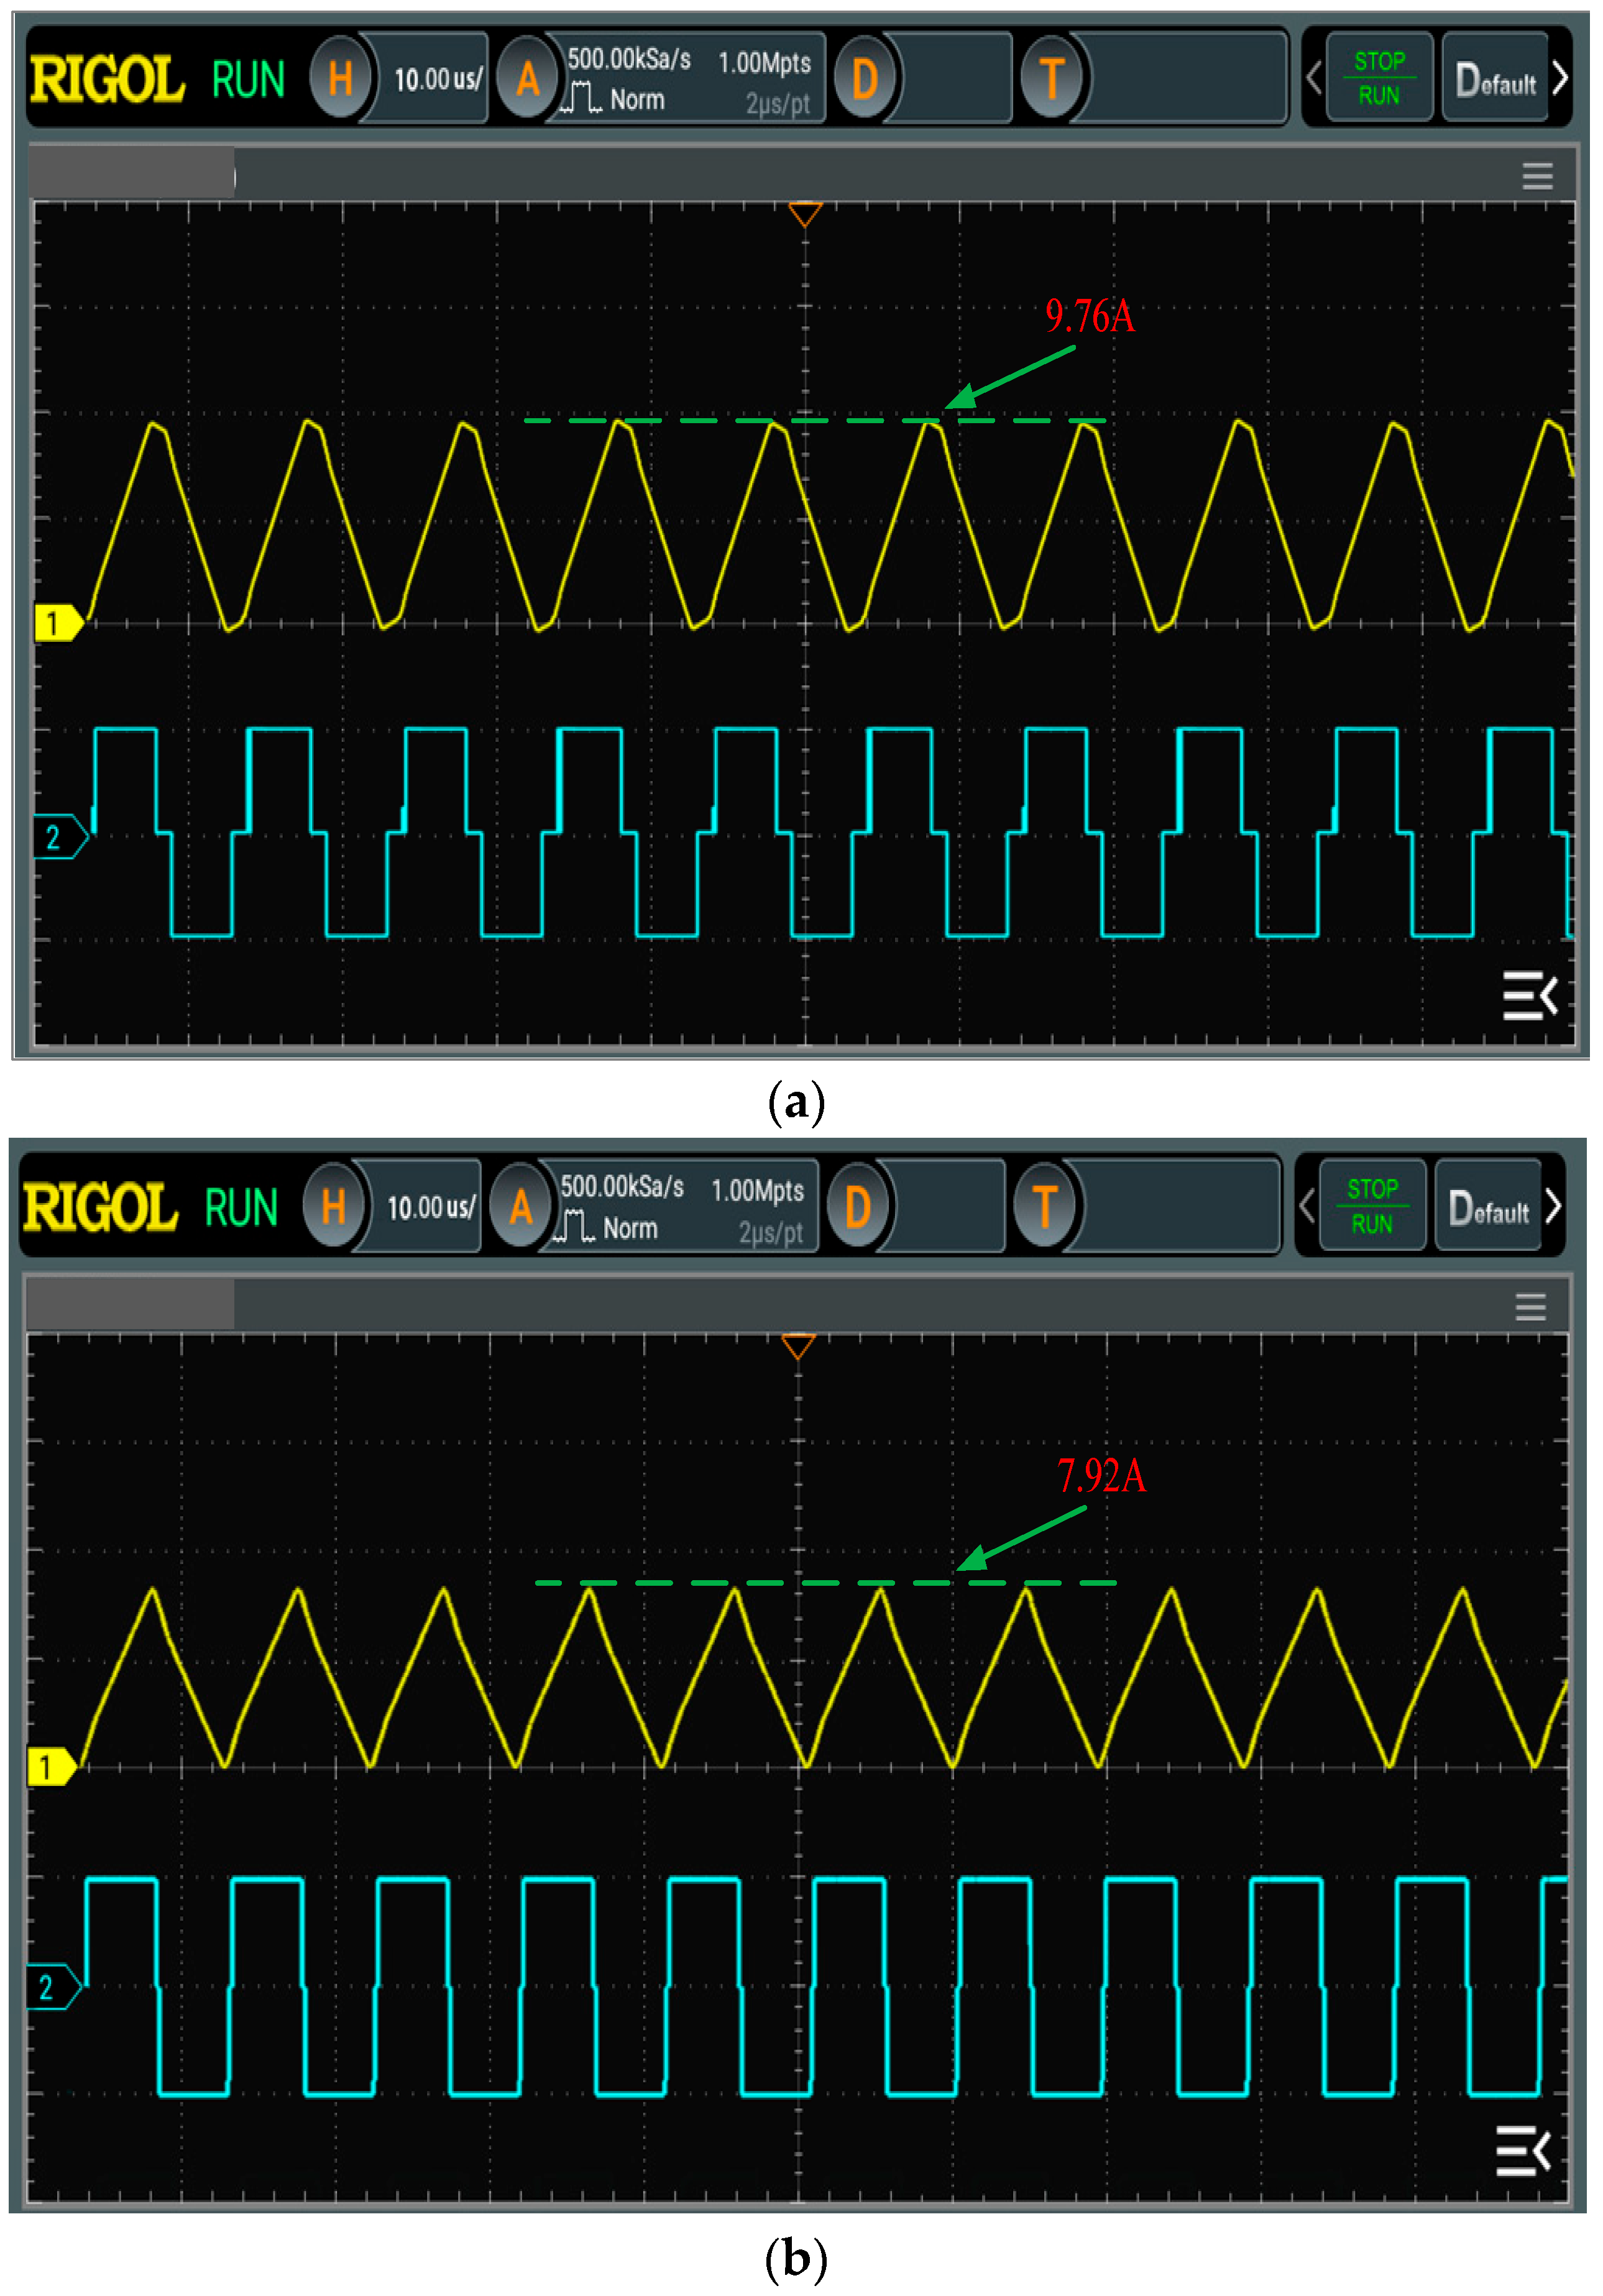1603x2296 pixels.
Task: Click right chevron next to top Default
Action: tap(1560, 78)
